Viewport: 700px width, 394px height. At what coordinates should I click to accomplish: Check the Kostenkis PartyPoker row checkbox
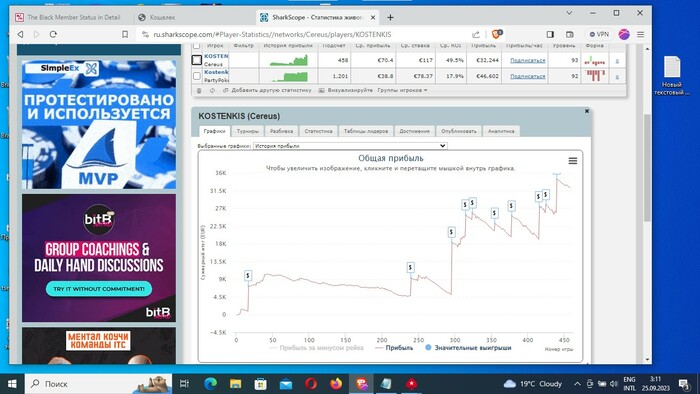(197, 76)
